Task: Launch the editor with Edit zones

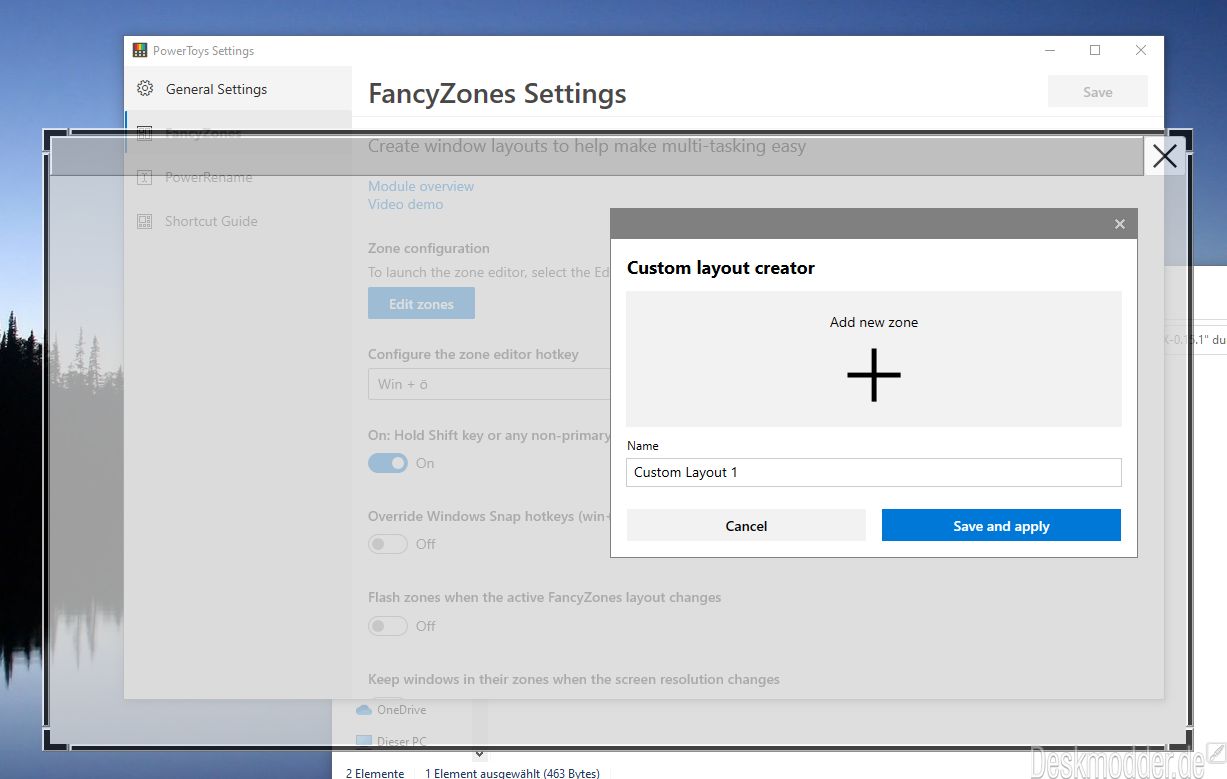Action: point(421,304)
